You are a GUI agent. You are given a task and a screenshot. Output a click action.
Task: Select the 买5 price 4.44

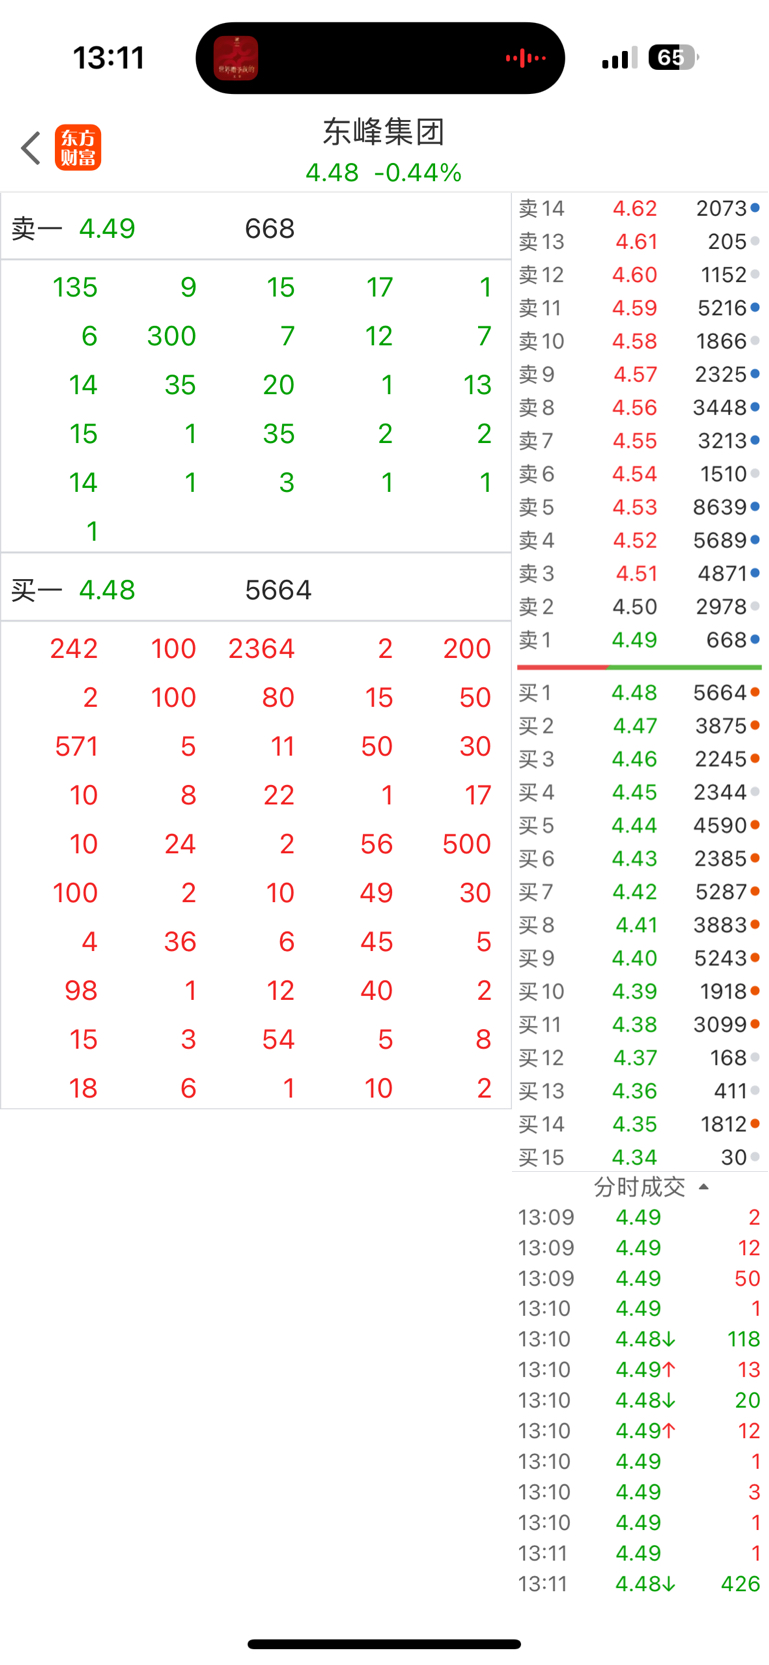tap(635, 826)
